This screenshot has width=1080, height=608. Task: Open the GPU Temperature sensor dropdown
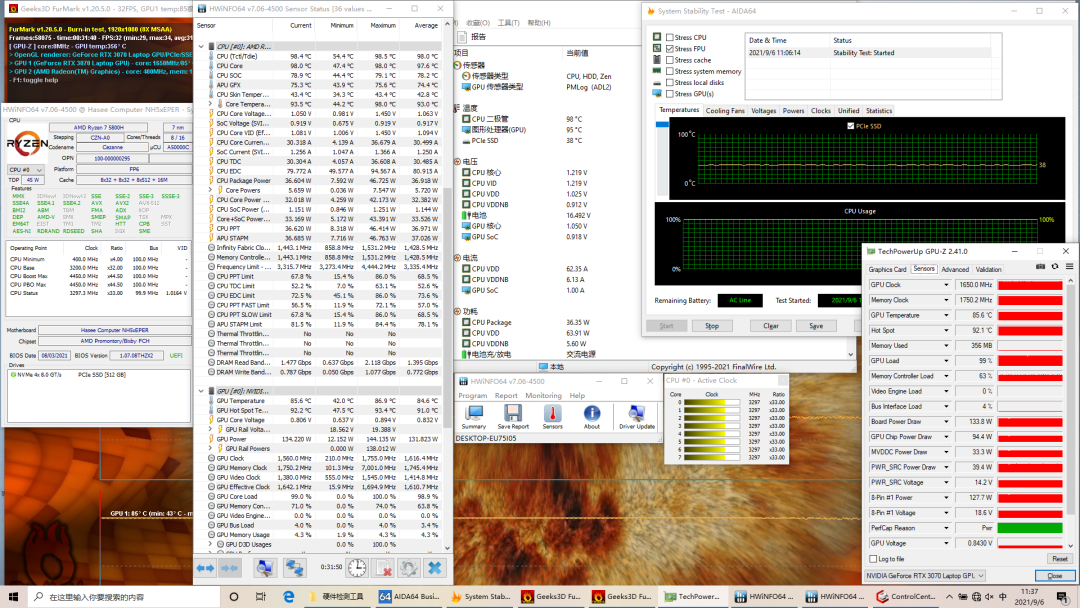tap(947, 315)
